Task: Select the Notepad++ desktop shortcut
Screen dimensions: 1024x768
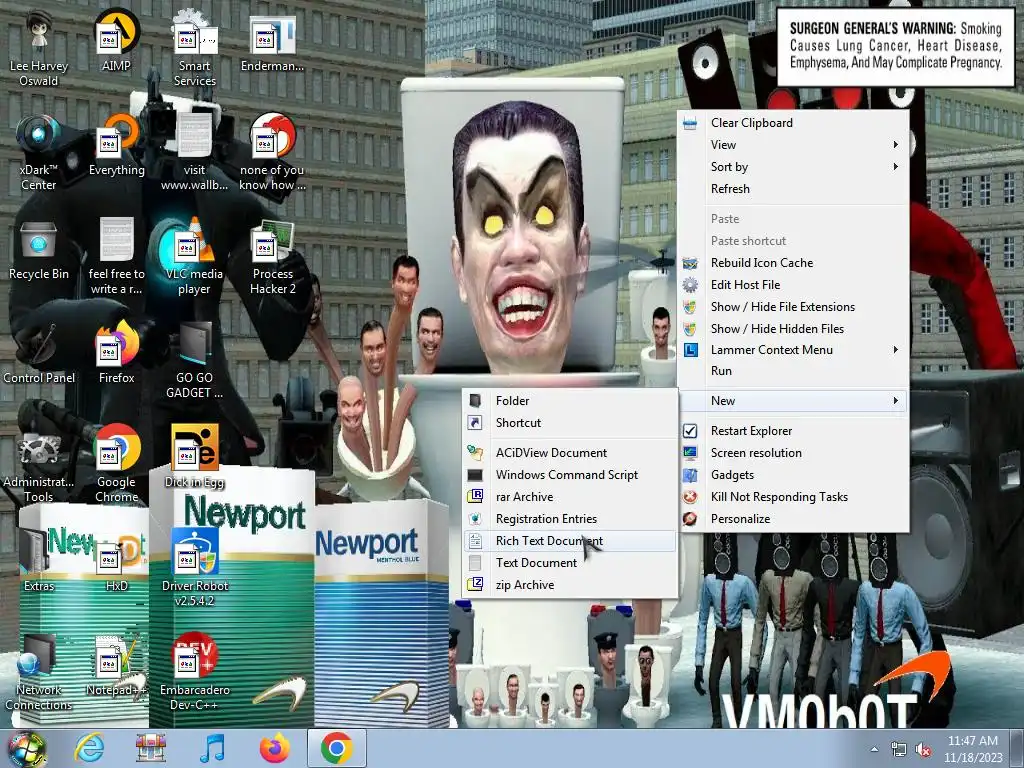Action: coord(116,665)
